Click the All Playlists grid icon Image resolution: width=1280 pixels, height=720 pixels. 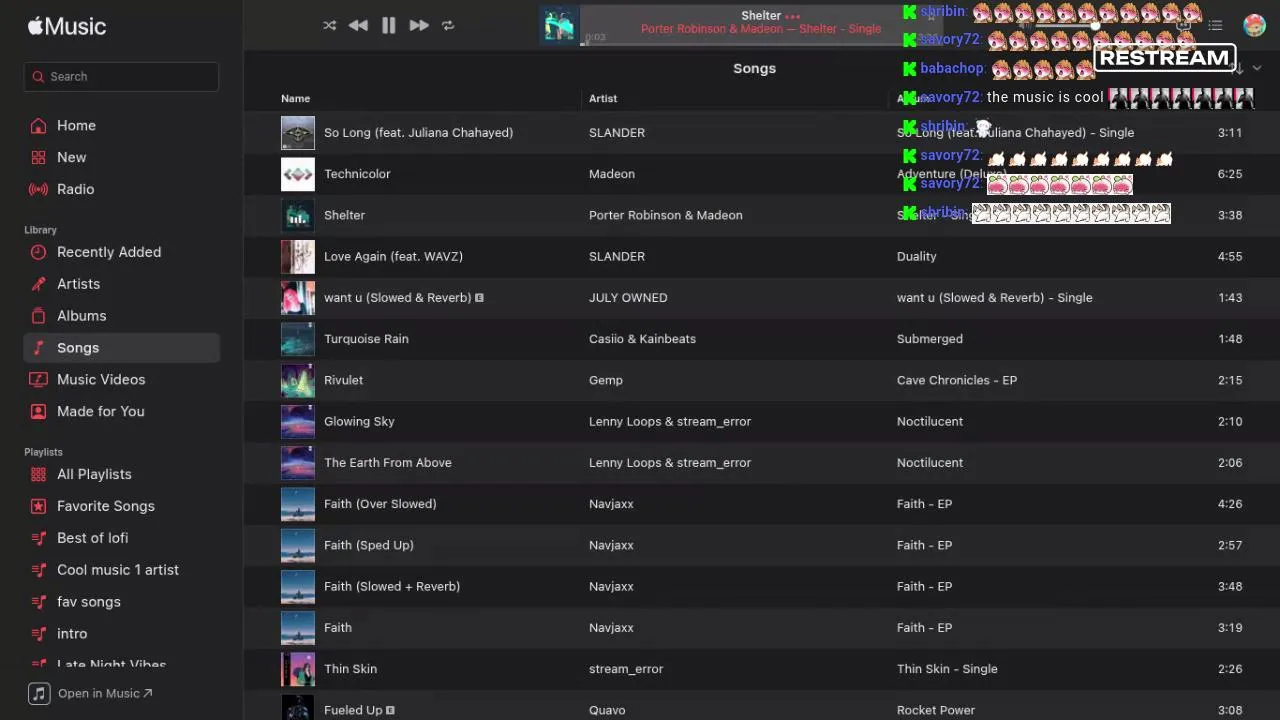[x=38, y=474]
